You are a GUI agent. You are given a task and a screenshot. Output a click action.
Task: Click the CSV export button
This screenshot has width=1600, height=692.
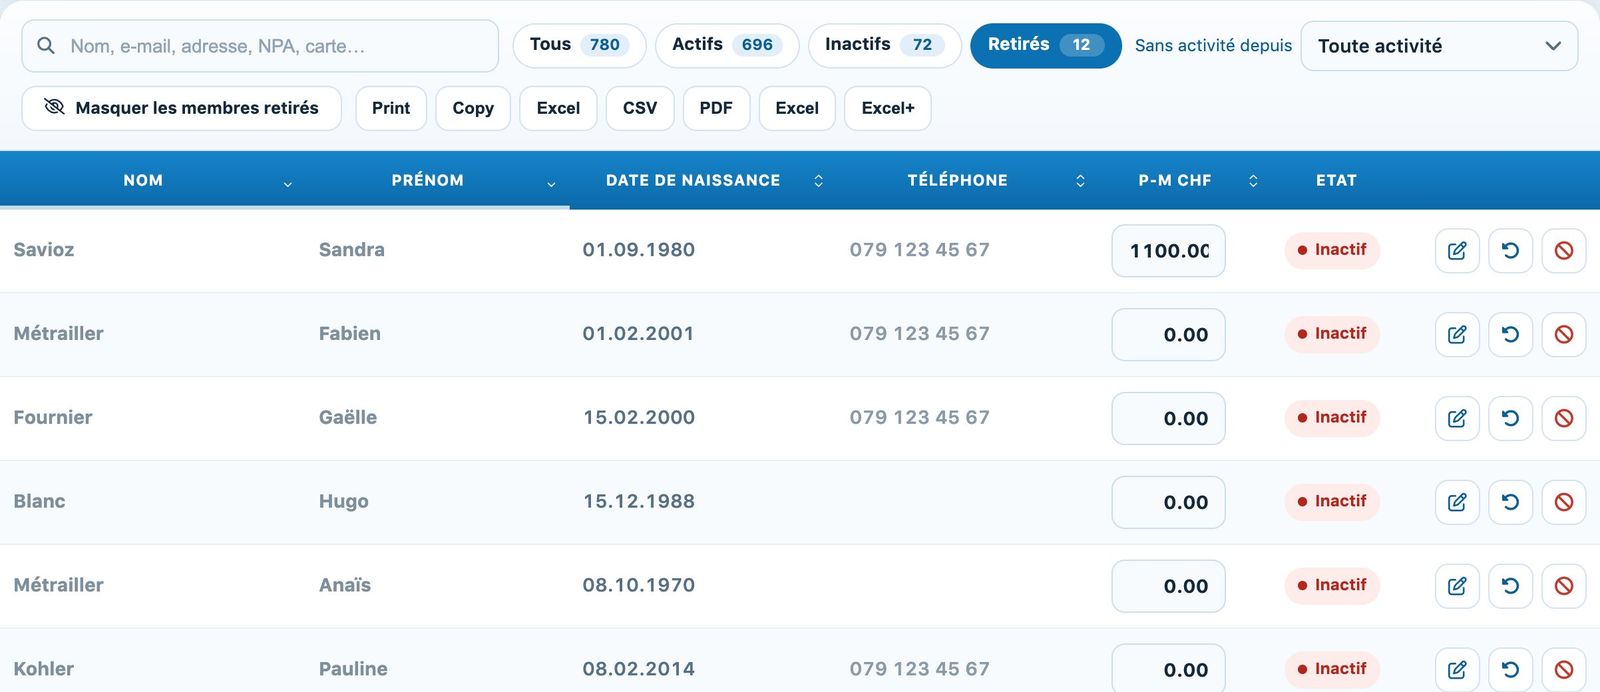[640, 108]
